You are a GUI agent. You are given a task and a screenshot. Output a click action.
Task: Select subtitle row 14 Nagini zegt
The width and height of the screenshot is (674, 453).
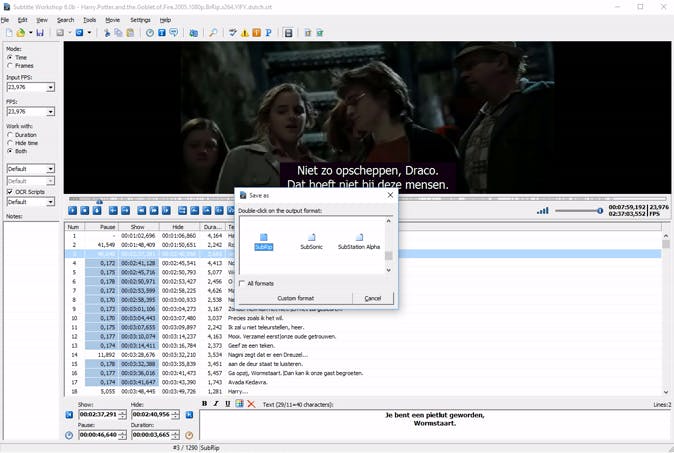(x=363, y=355)
